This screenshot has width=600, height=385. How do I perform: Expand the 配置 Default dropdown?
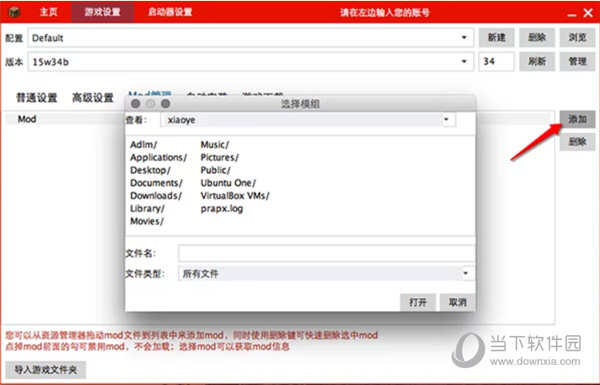pyautogui.click(x=251, y=38)
